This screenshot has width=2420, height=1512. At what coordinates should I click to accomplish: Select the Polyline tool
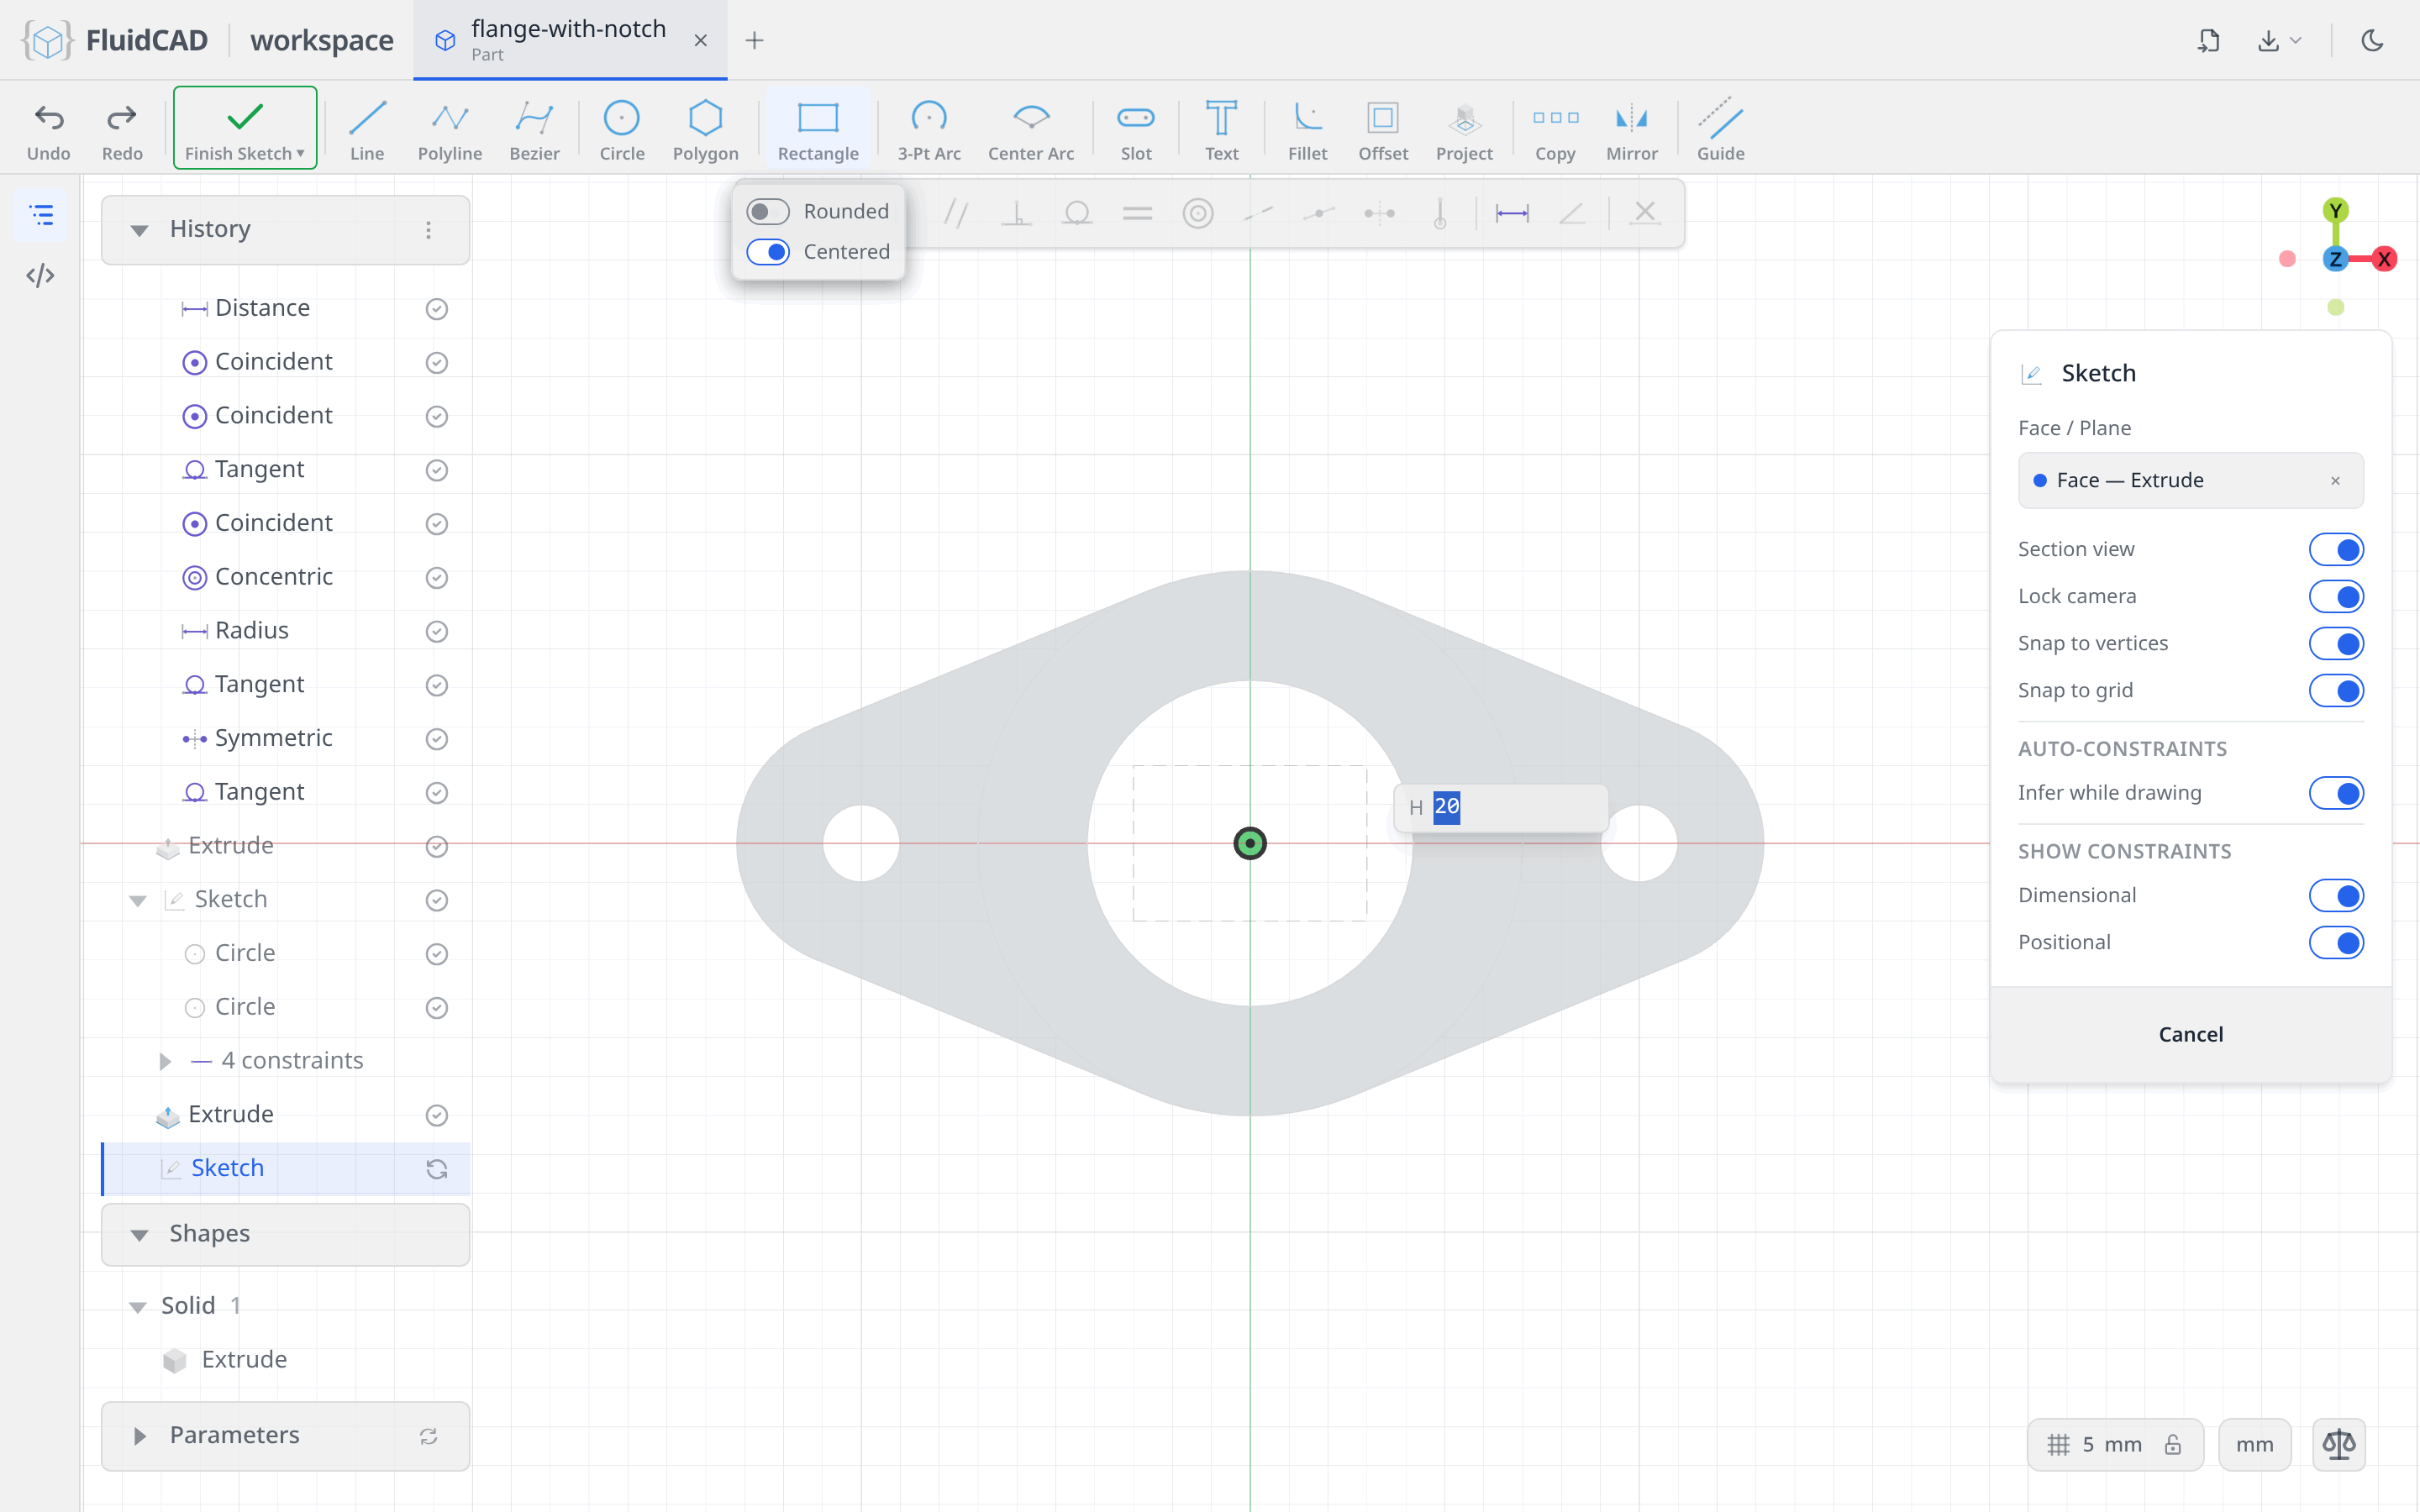(x=450, y=130)
